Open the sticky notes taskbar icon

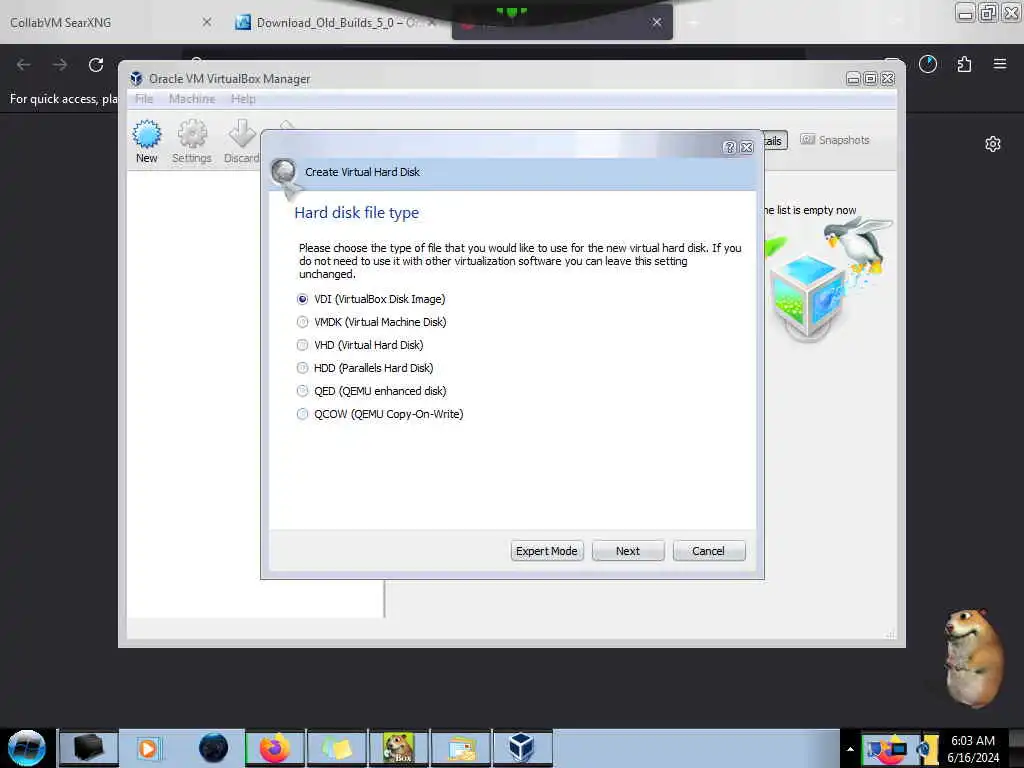click(x=337, y=748)
